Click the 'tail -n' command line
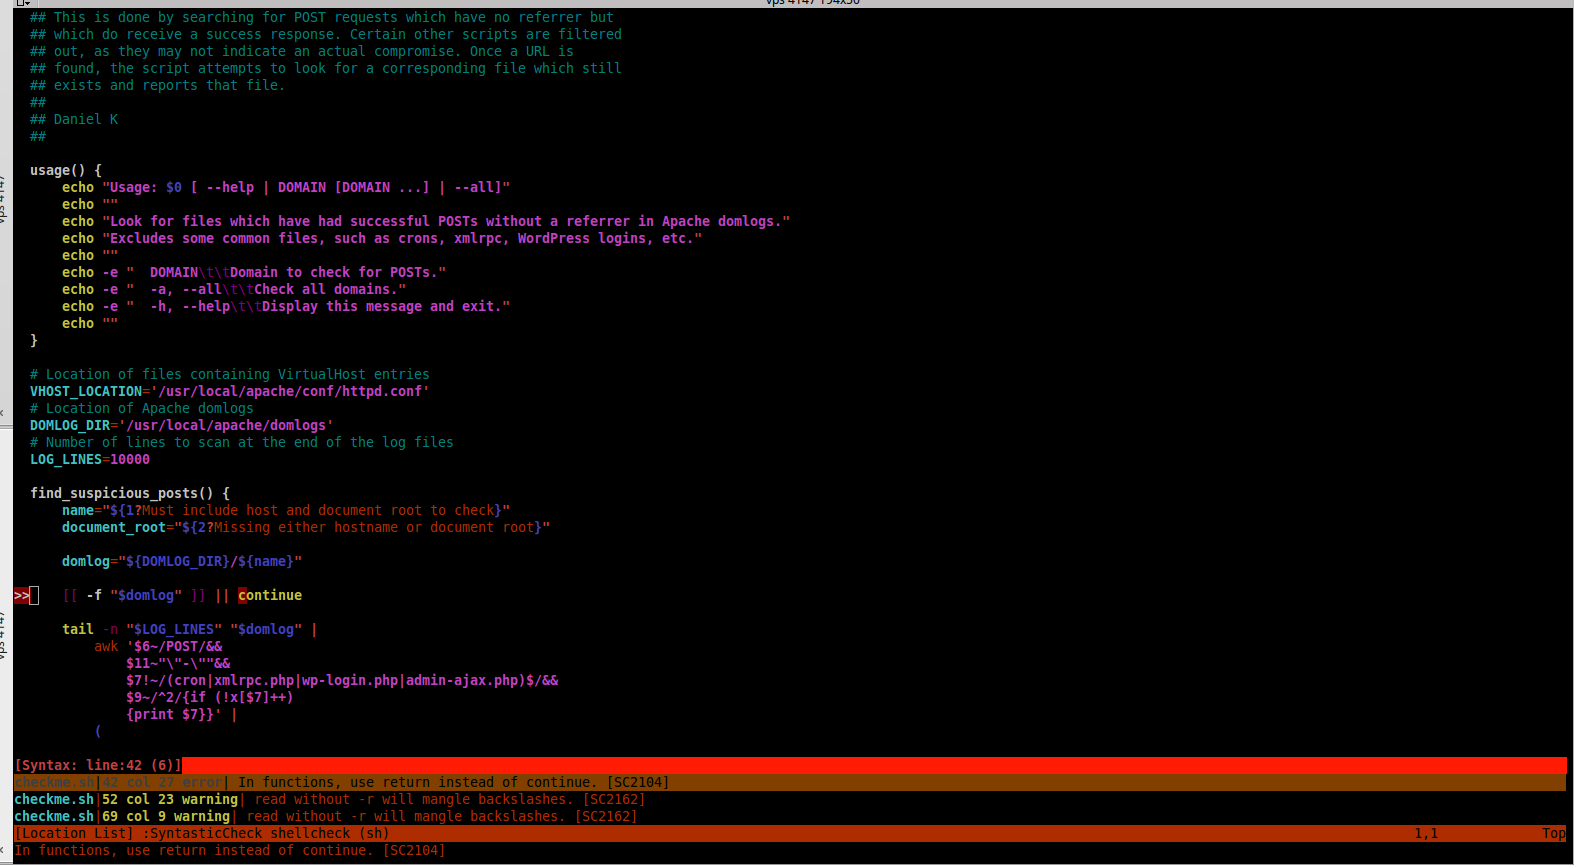The width and height of the screenshot is (1574, 865). click(x=189, y=630)
